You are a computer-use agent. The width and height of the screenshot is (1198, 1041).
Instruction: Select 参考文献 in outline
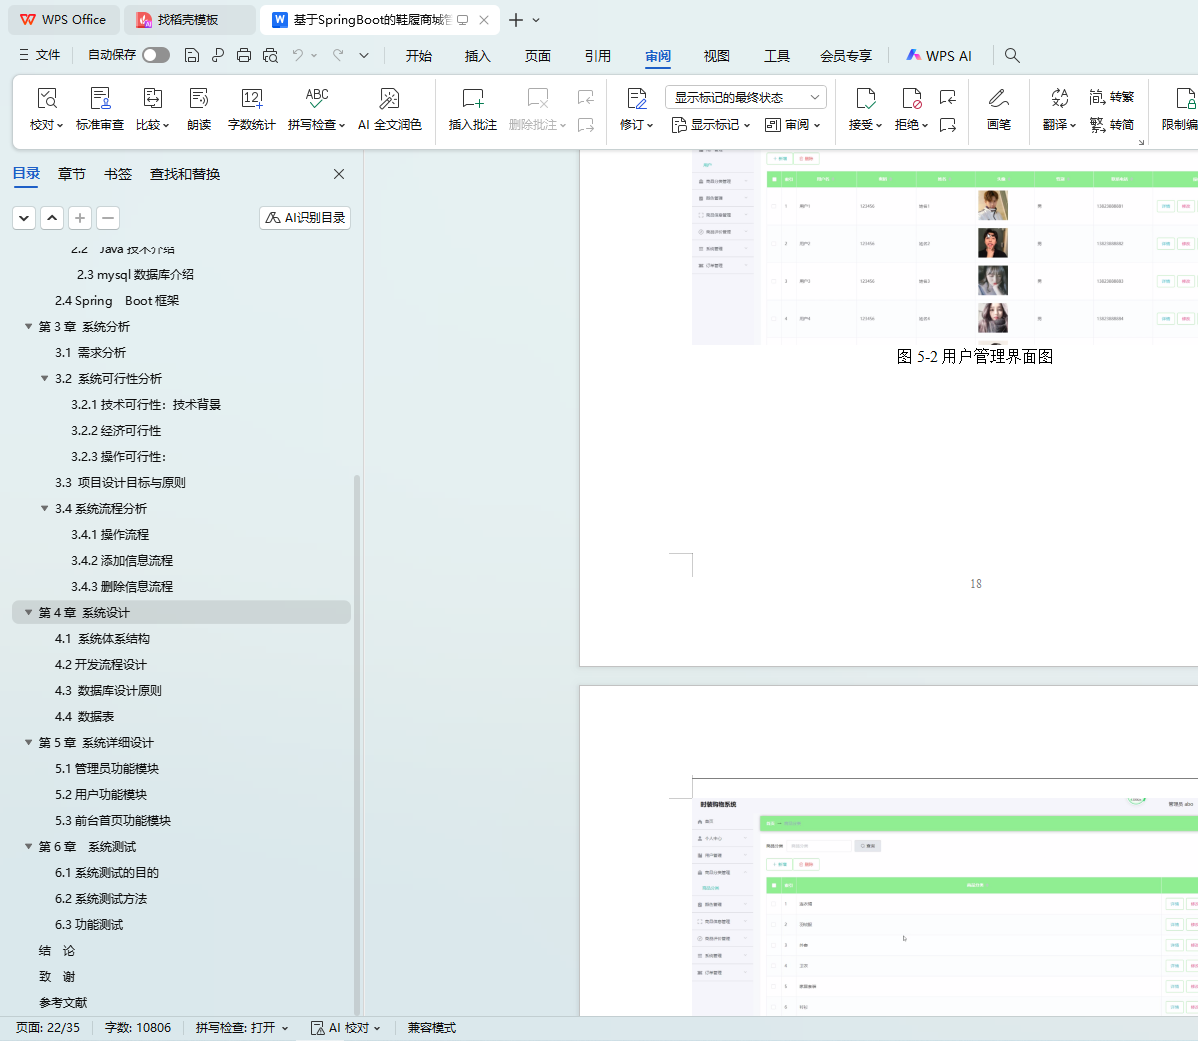tap(63, 1002)
